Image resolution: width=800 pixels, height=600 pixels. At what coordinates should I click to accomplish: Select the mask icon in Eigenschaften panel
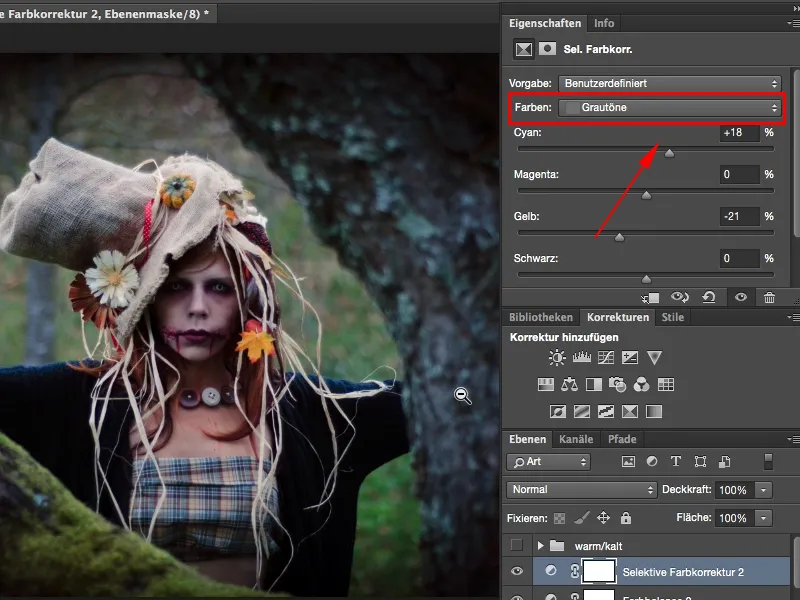point(547,49)
